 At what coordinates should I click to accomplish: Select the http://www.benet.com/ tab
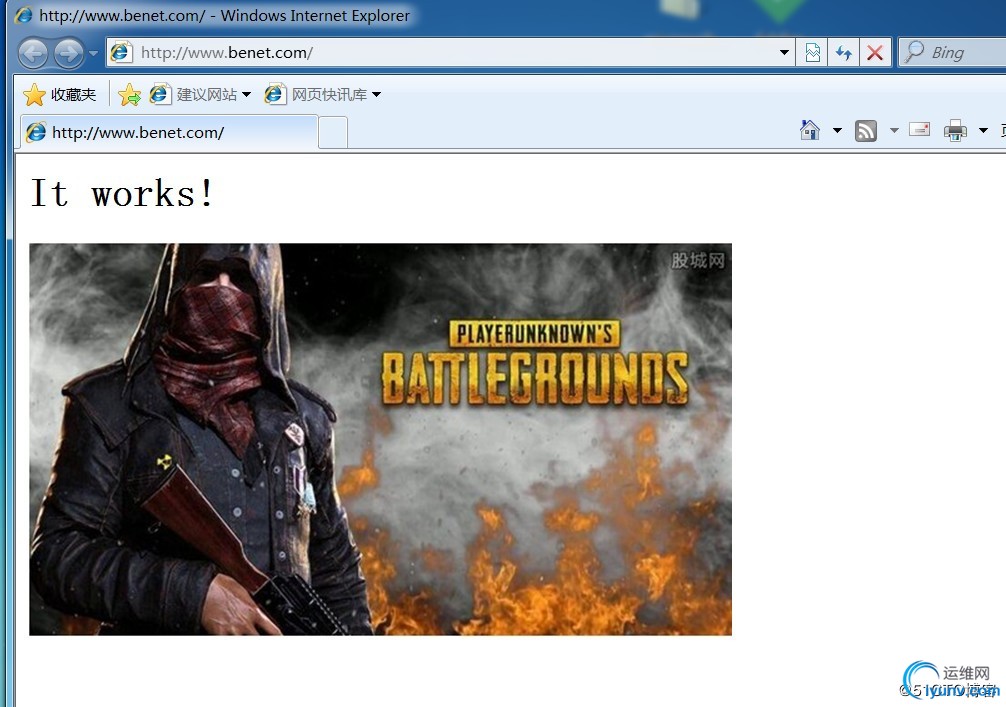169,132
